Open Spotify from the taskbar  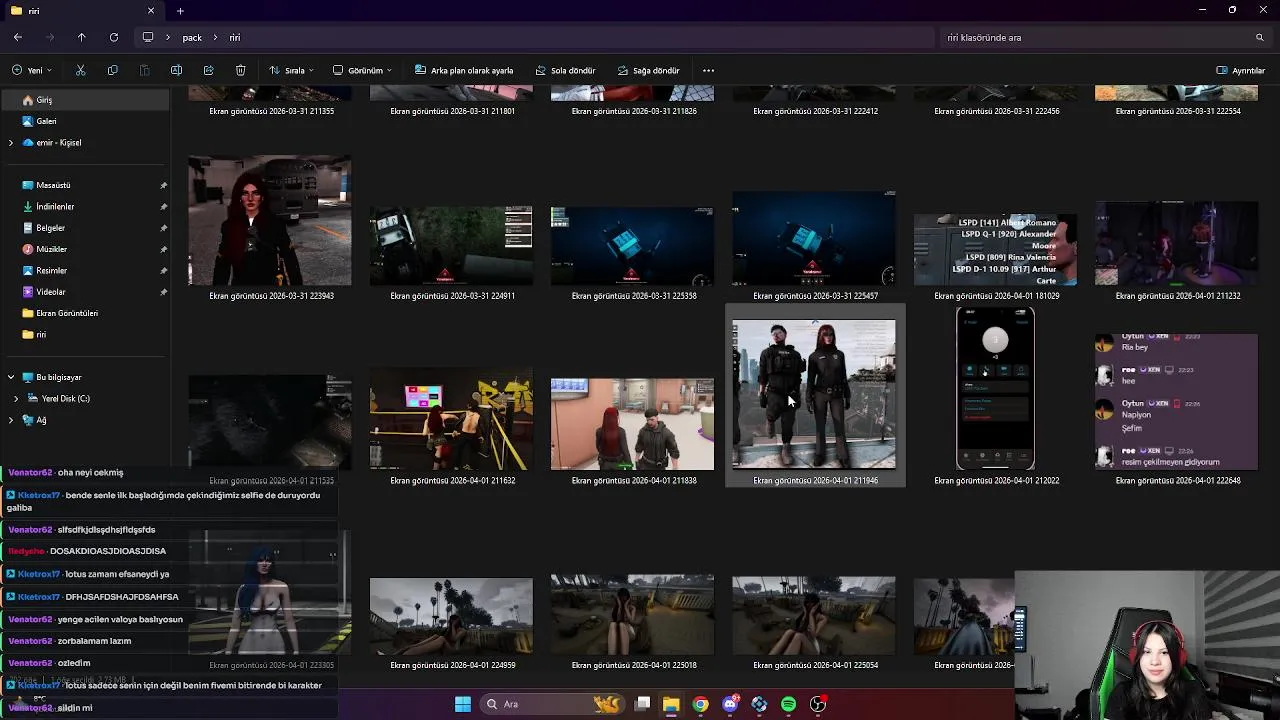pos(788,704)
